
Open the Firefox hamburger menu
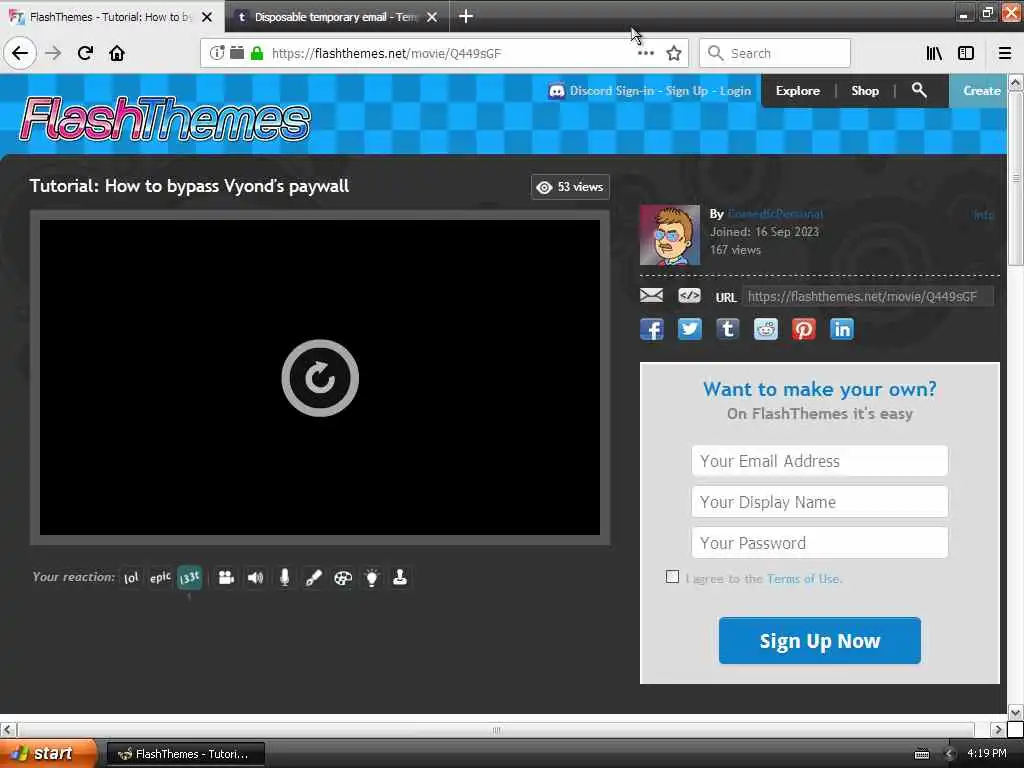(x=1005, y=53)
